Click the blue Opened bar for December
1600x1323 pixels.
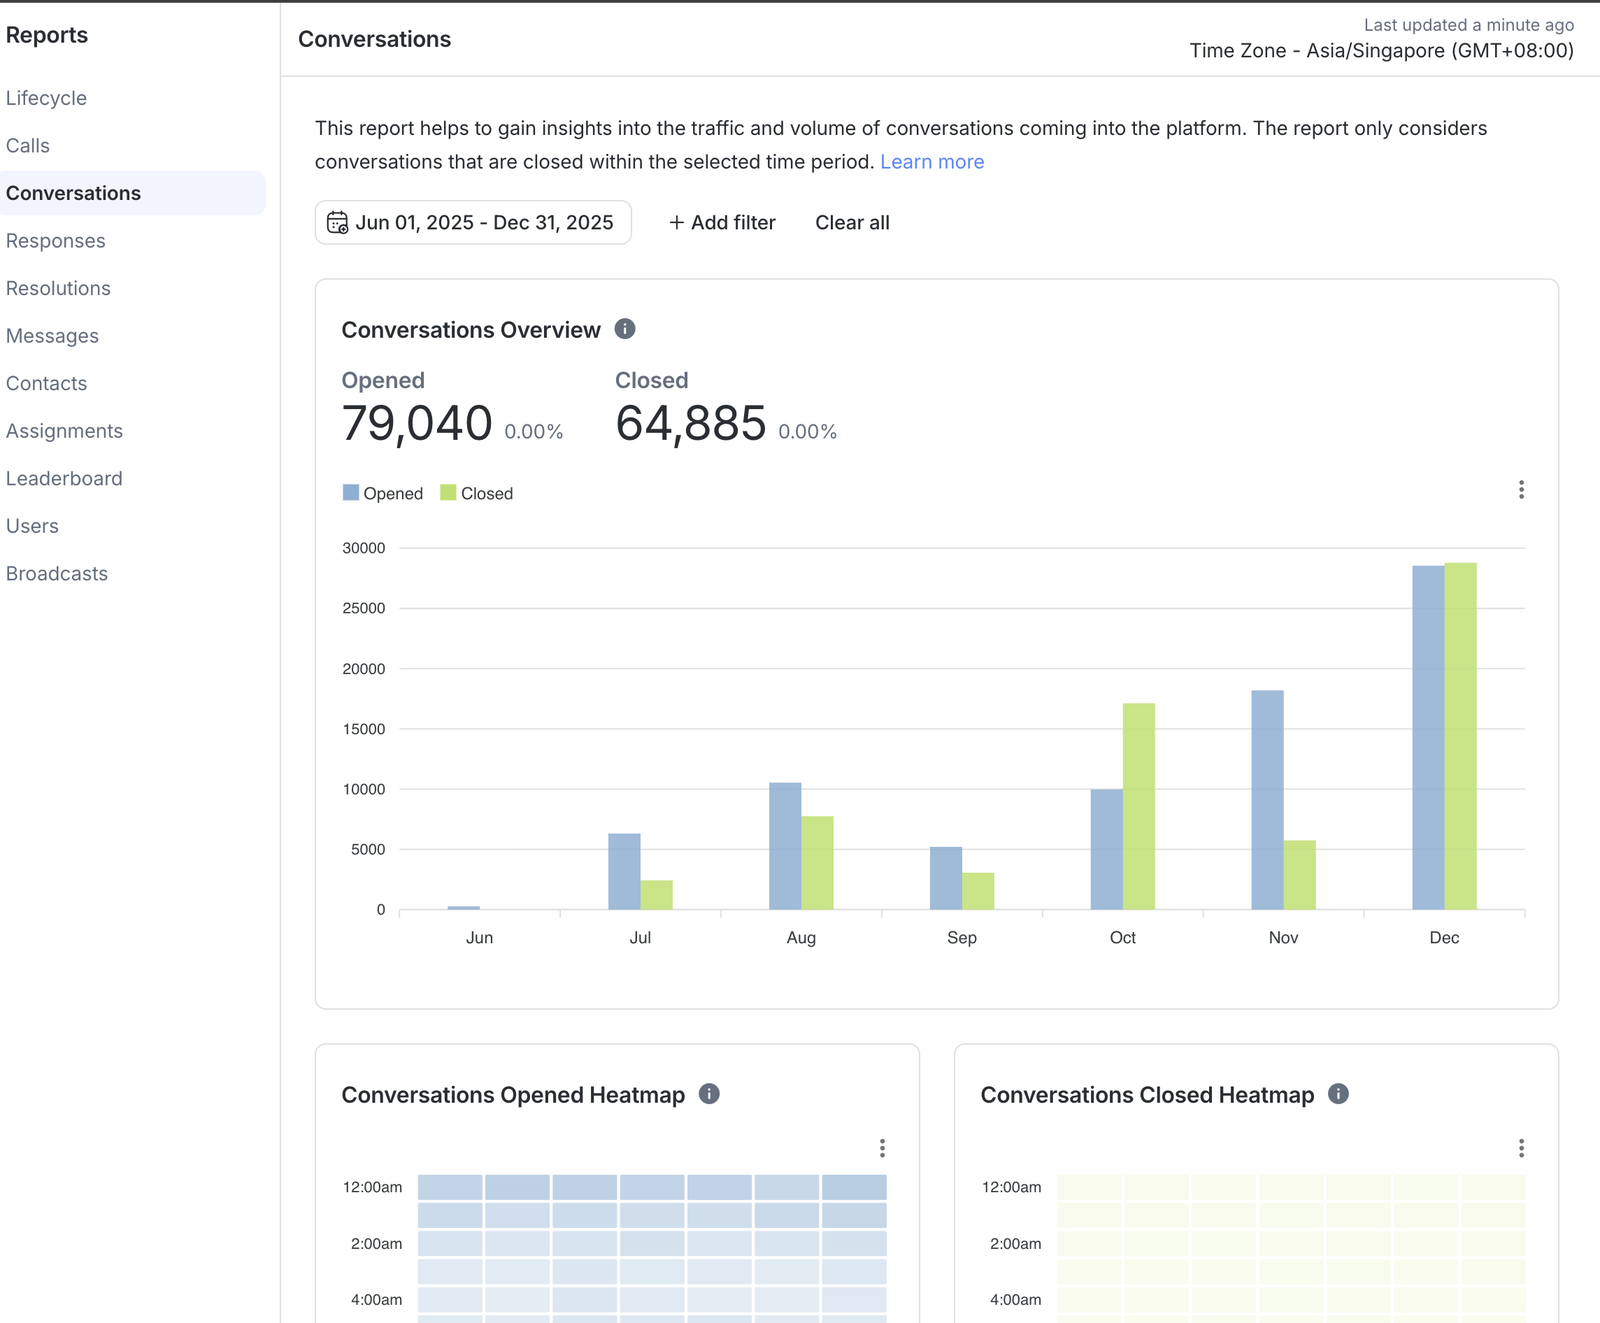pyautogui.click(x=1428, y=738)
